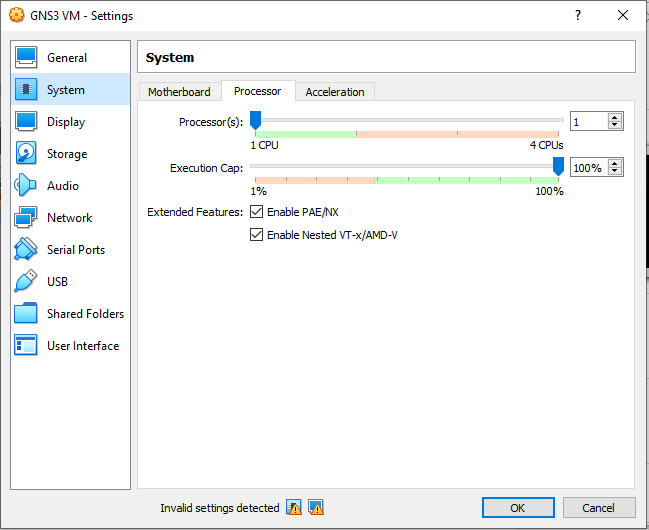Select the Processor tab
The width and height of the screenshot is (649, 530).
pos(258,91)
